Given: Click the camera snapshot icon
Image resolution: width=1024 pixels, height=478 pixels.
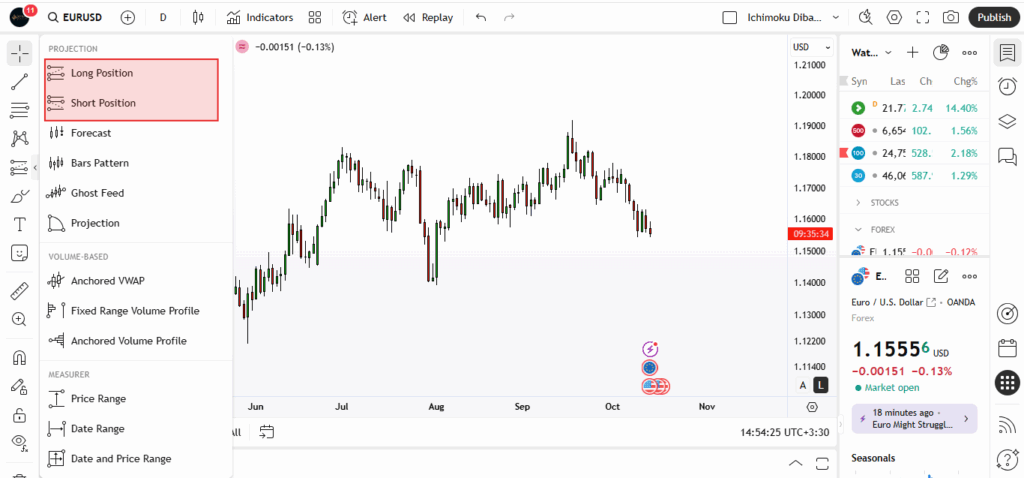Looking at the screenshot, I should click(950, 17).
